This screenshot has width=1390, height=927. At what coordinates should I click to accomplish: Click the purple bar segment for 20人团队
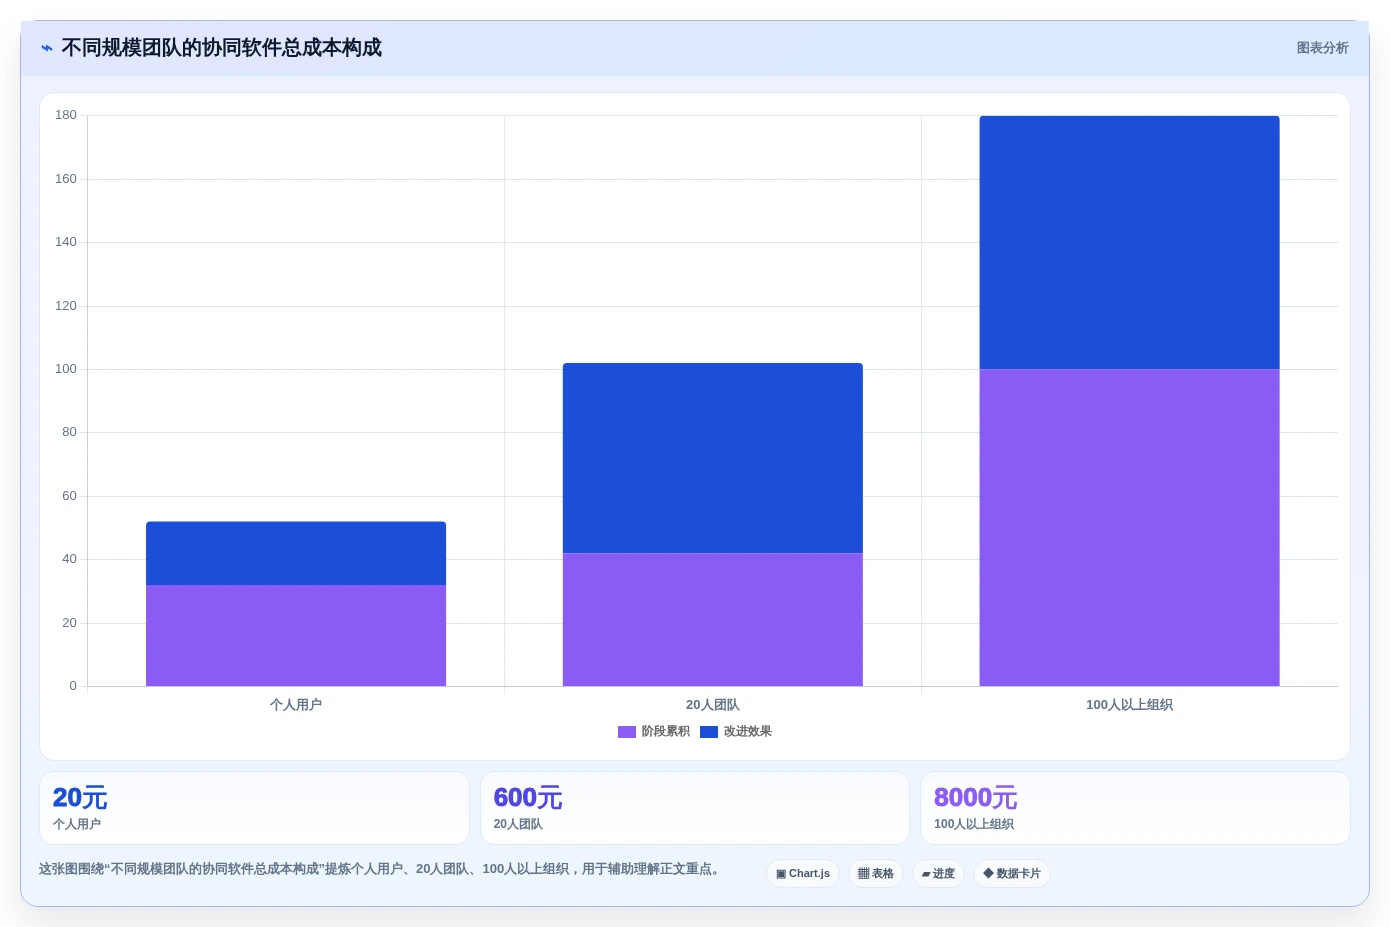point(713,619)
